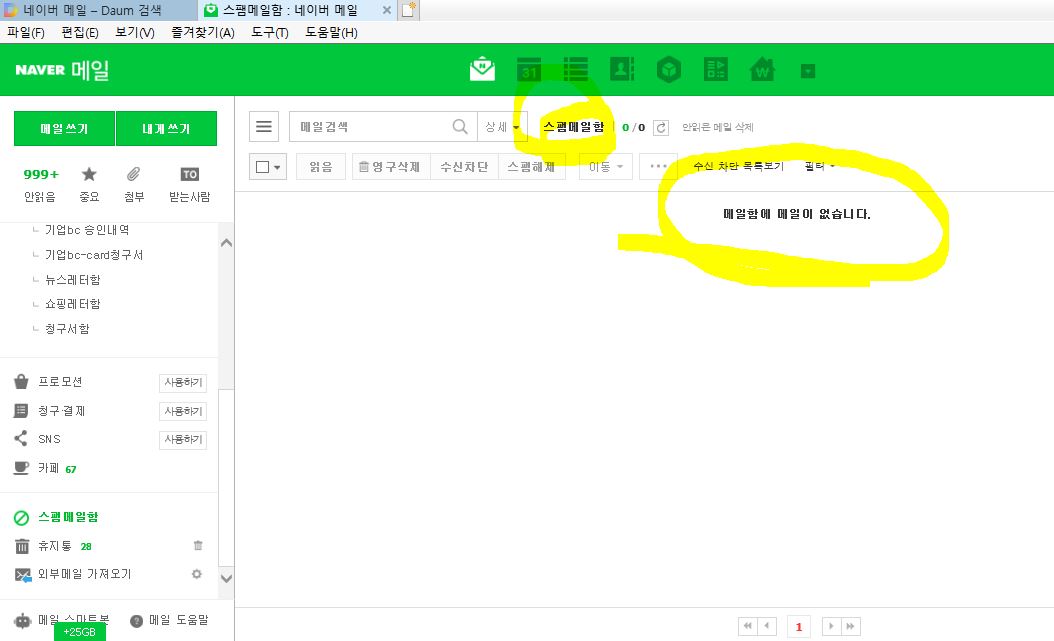The height and width of the screenshot is (641, 1054).
Task: Toggle the sidebar with hamburger menu button
Action: tap(264, 127)
